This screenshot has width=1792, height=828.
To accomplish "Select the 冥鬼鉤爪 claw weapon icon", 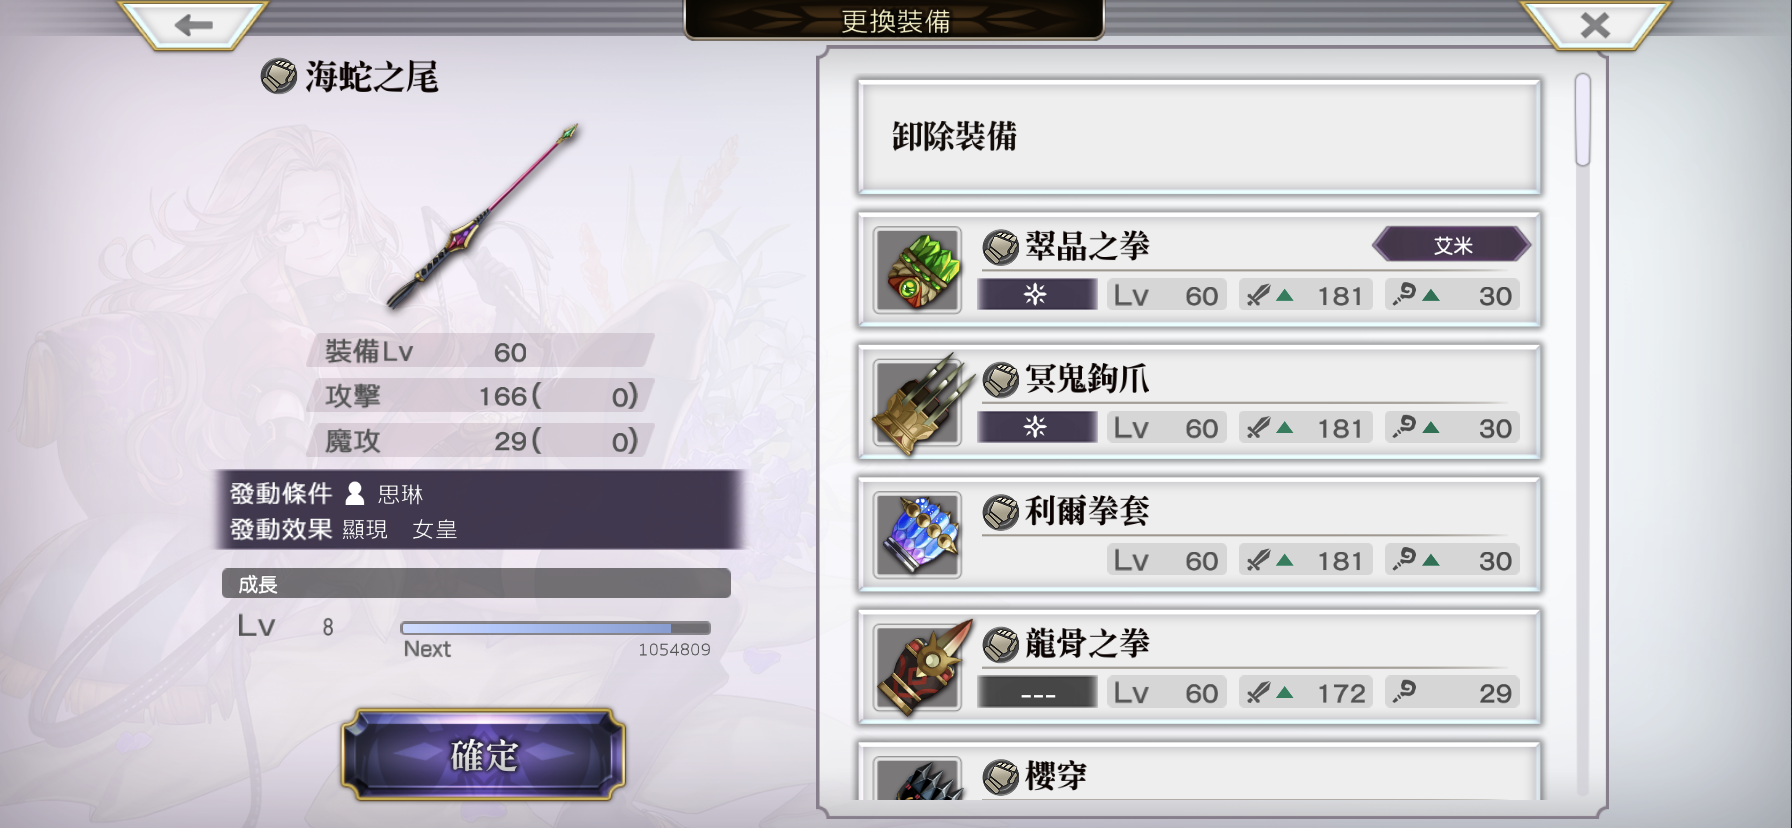I will [917, 403].
